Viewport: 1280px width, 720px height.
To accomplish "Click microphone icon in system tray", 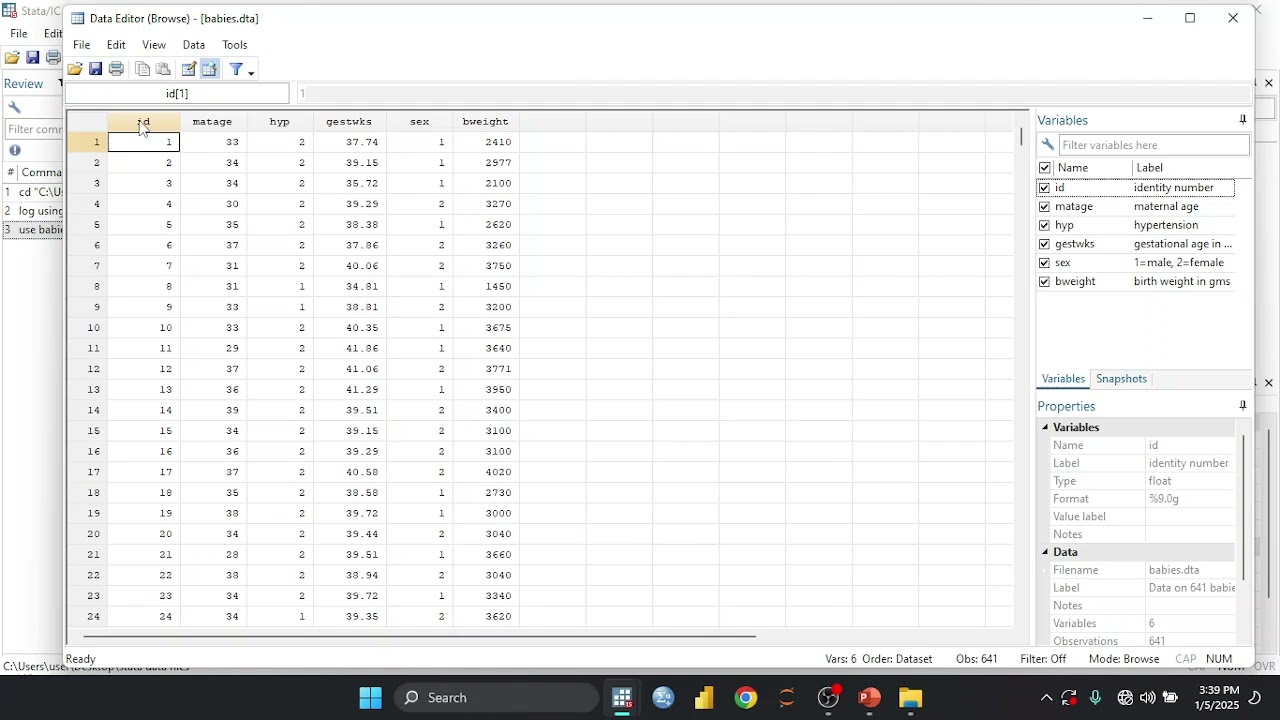I will tap(1096, 698).
